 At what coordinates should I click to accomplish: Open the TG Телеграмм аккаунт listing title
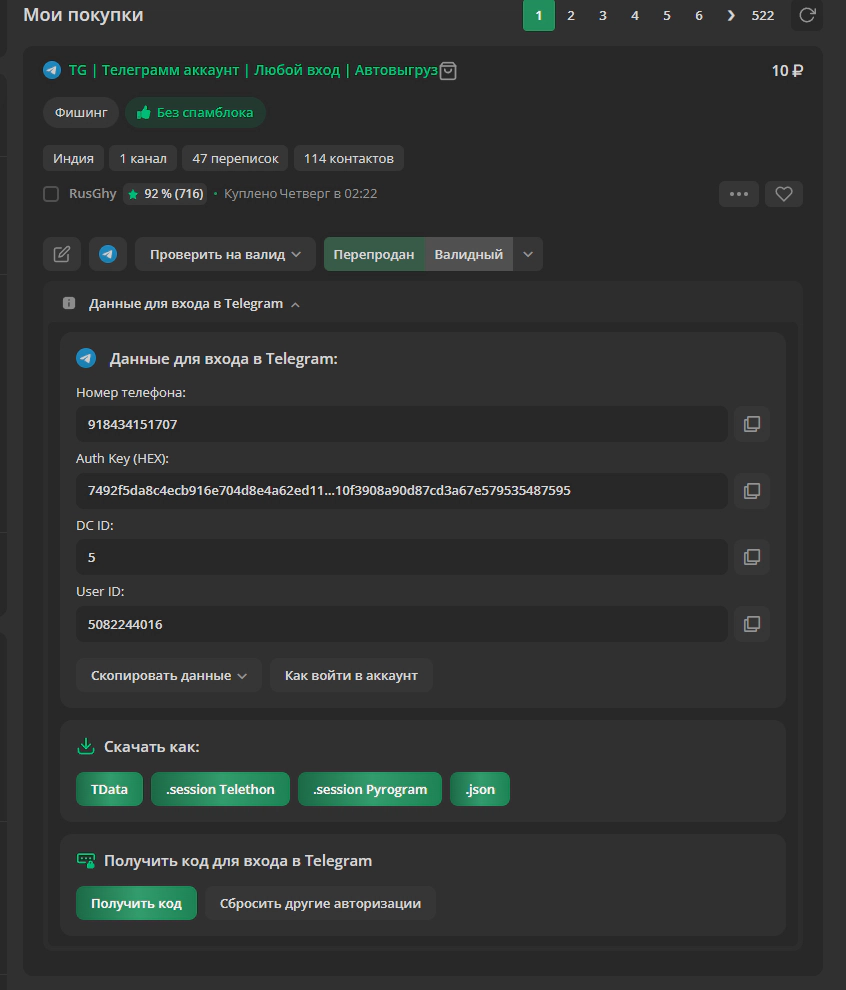pos(253,70)
